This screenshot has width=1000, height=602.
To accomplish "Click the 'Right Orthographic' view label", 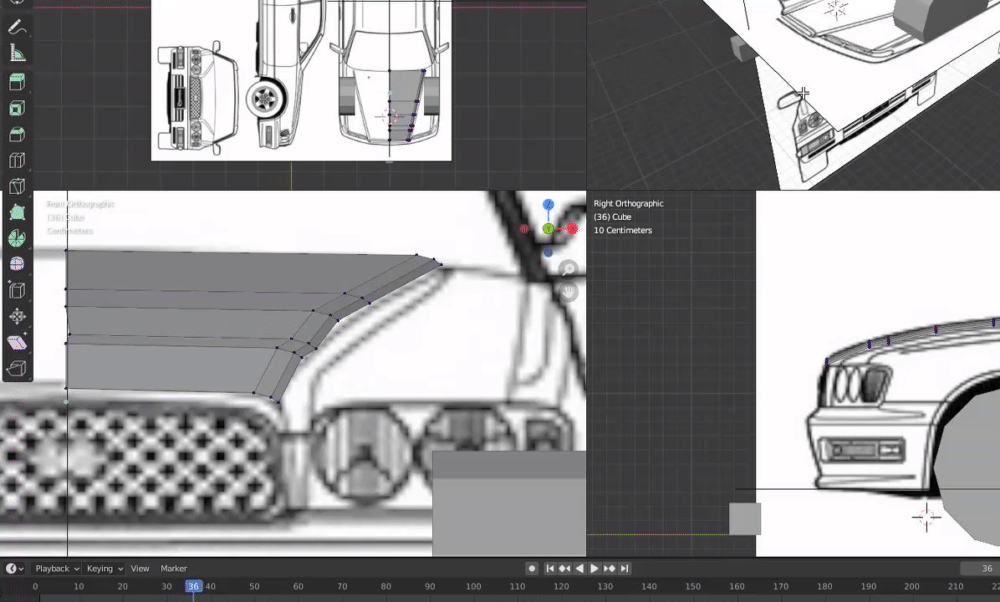I will 628,203.
